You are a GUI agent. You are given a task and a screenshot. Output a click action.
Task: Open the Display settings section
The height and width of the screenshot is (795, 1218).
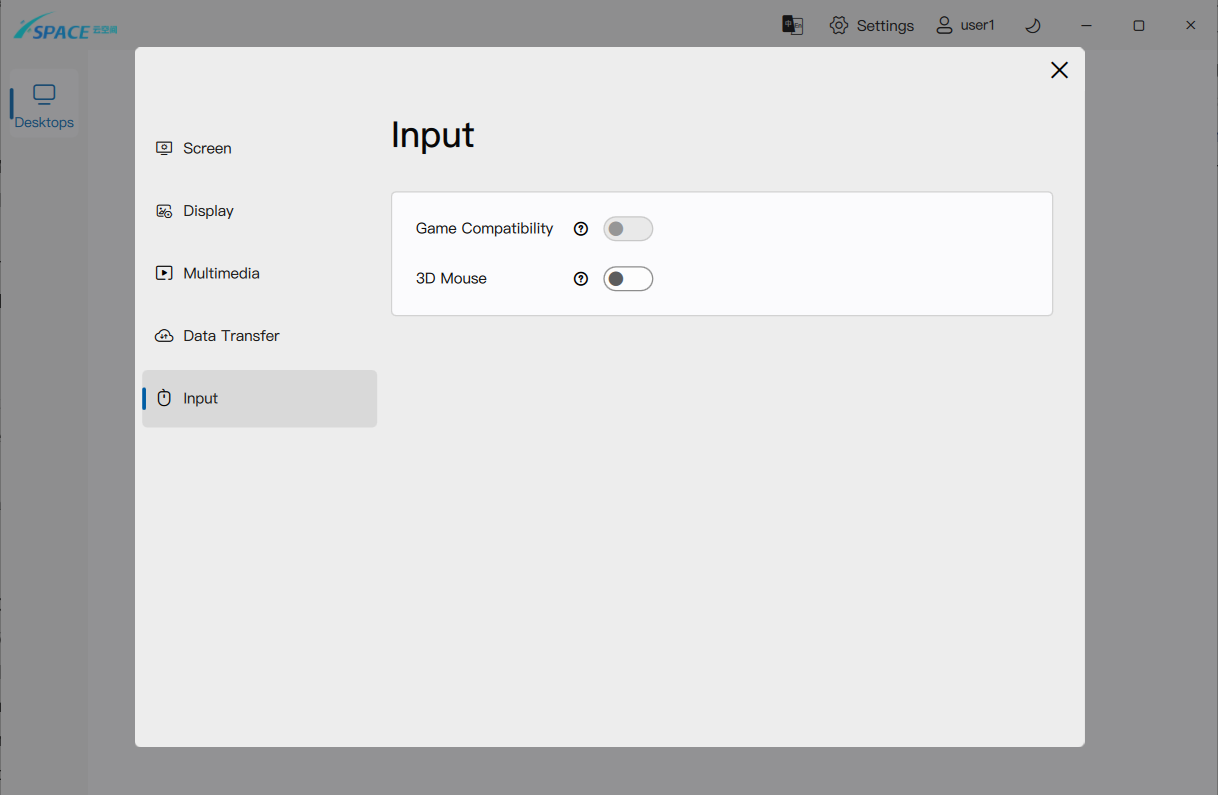pyautogui.click(x=208, y=211)
